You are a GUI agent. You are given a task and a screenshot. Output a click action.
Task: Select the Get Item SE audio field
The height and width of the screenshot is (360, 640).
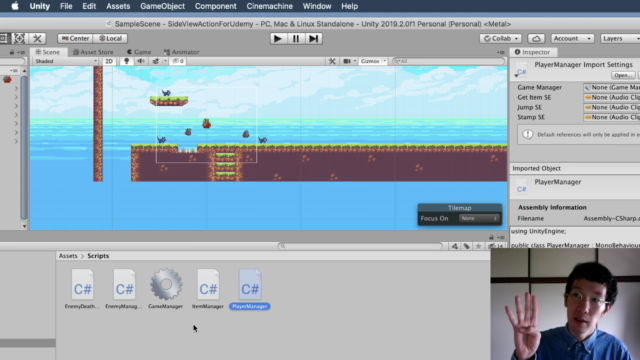click(611, 97)
